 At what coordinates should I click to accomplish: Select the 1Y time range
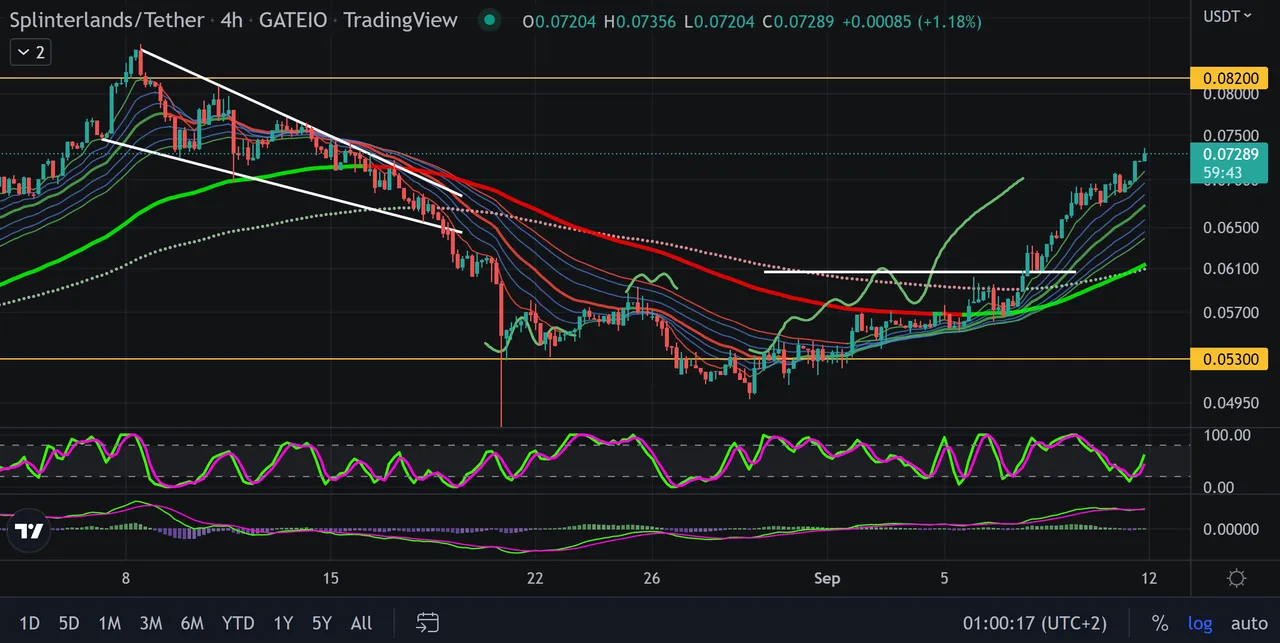coord(283,623)
